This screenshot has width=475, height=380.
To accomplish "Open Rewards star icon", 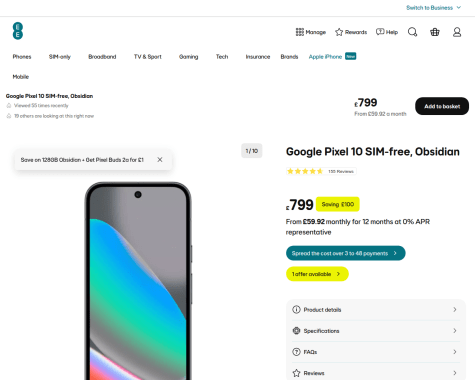I will 339,32.
